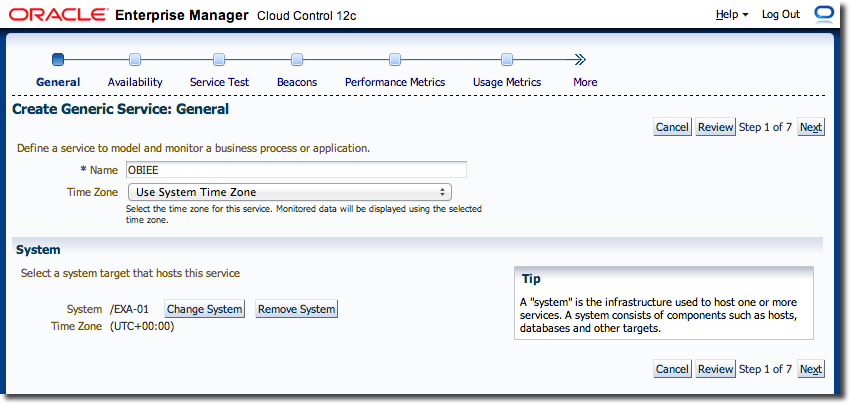
Task: Focus the Name text field containing OBIEE
Action: (296, 170)
